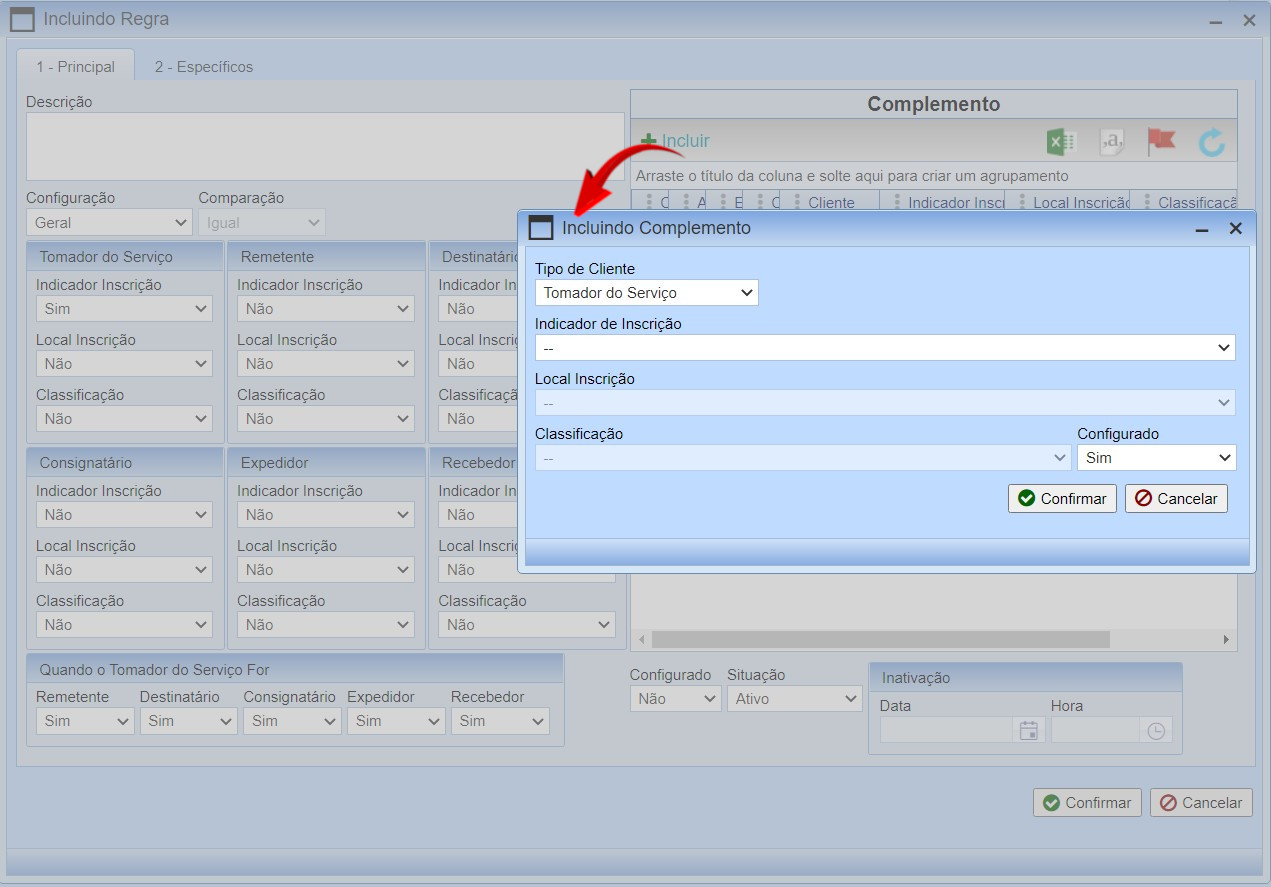This screenshot has width=1271, height=887.
Task: Open Remetente dropdown under Quando o Tomador
Action: tap(84, 721)
